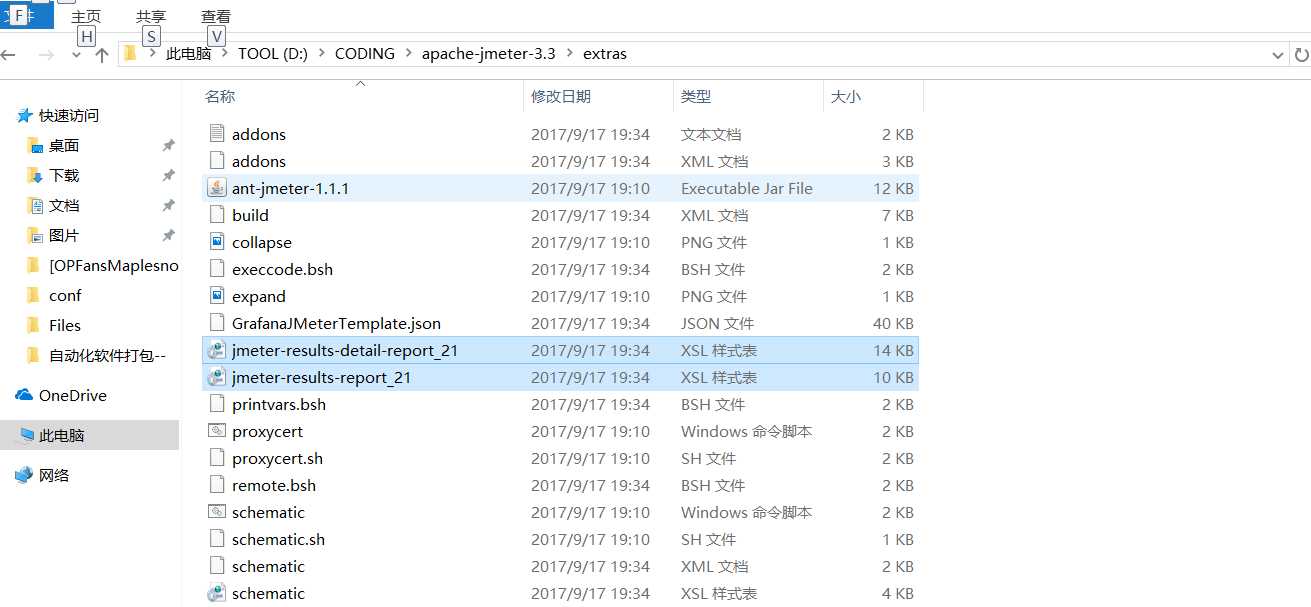Viewport: 1311px width, 607px height.
Task: Click the OneDrive cloud icon in sidebar
Action: 25,395
